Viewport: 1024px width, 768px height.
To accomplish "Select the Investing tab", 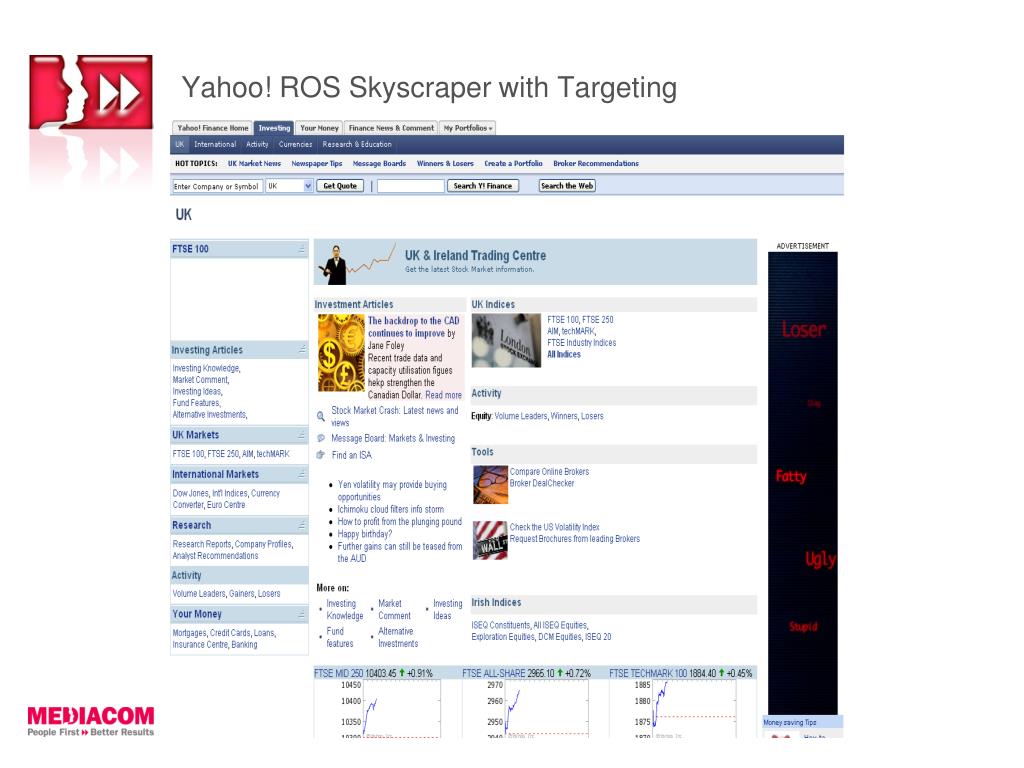I will [274, 128].
